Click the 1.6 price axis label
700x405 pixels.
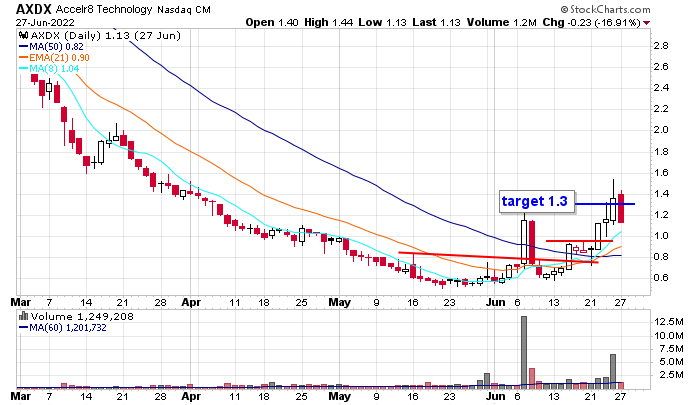point(661,172)
